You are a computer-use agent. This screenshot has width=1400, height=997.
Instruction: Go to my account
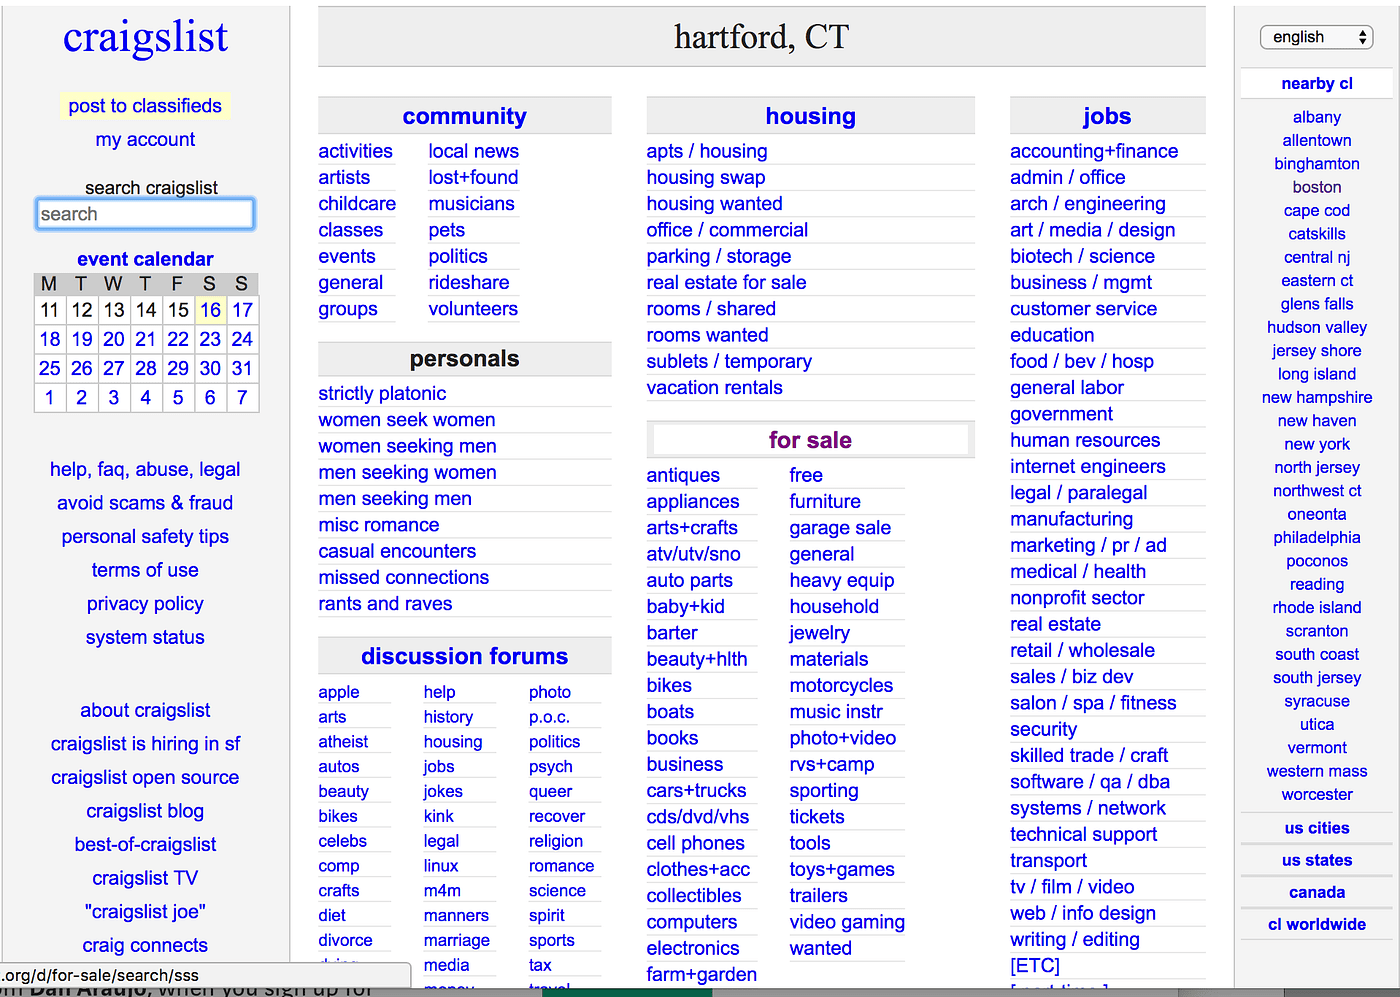[145, 140]
